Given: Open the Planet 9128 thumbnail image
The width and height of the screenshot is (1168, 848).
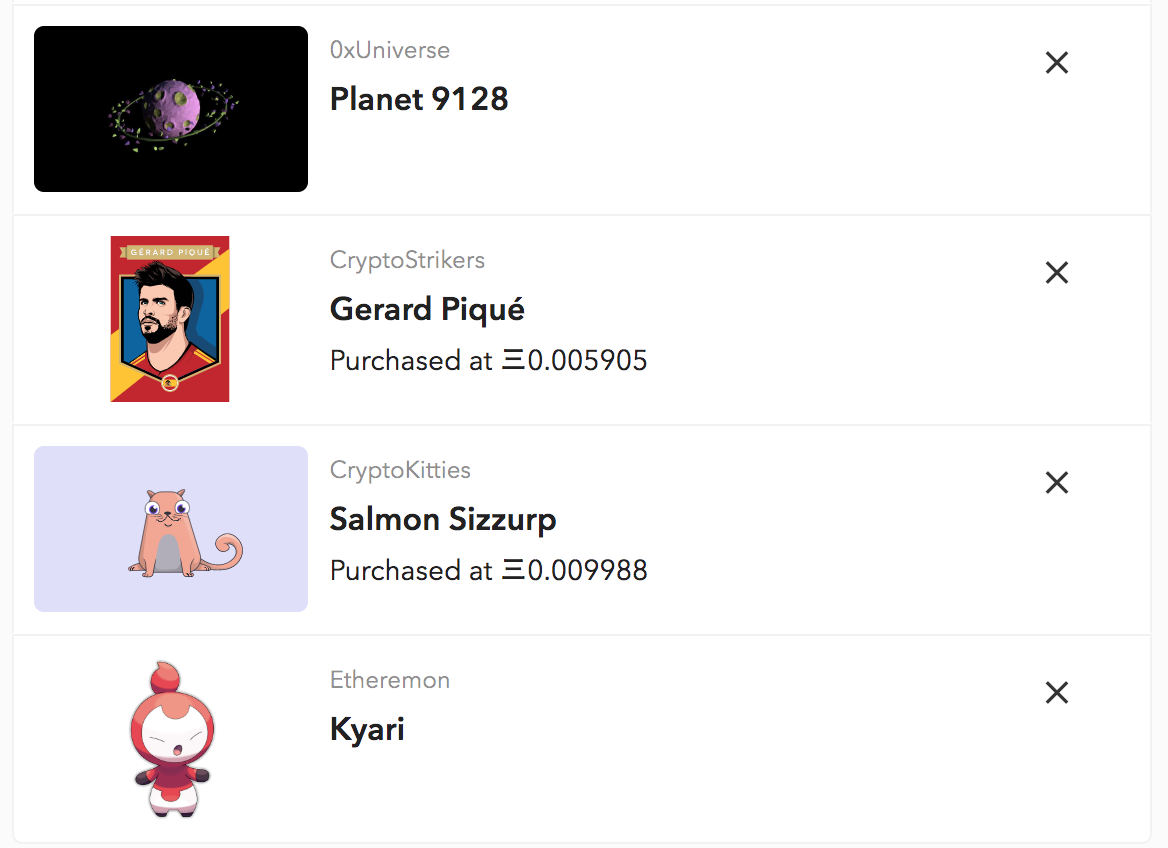Looking at the screenshot, I should click(x=171, y=109).
